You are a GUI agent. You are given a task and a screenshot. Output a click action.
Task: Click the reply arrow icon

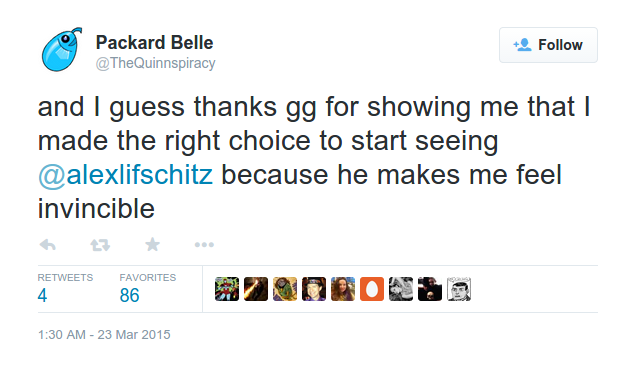click(48, 245)
